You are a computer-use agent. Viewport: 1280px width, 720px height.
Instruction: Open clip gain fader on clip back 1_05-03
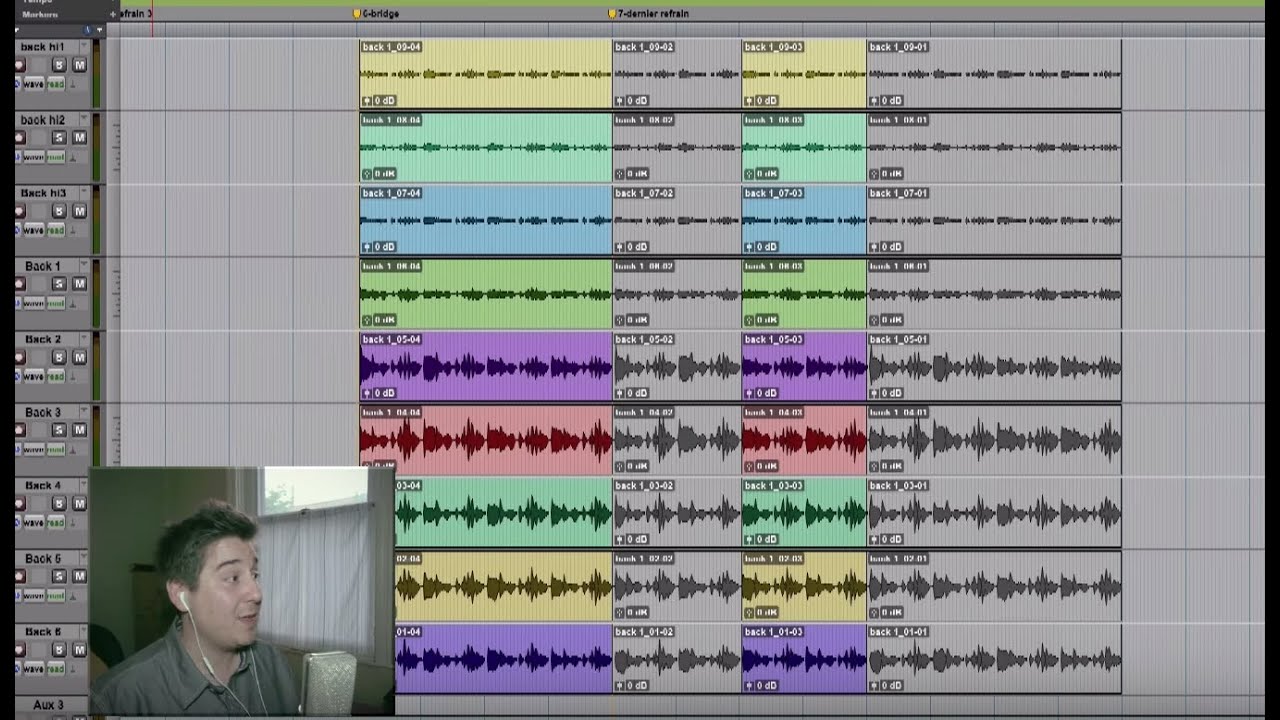pyautogui.click(x=749, y=393)
